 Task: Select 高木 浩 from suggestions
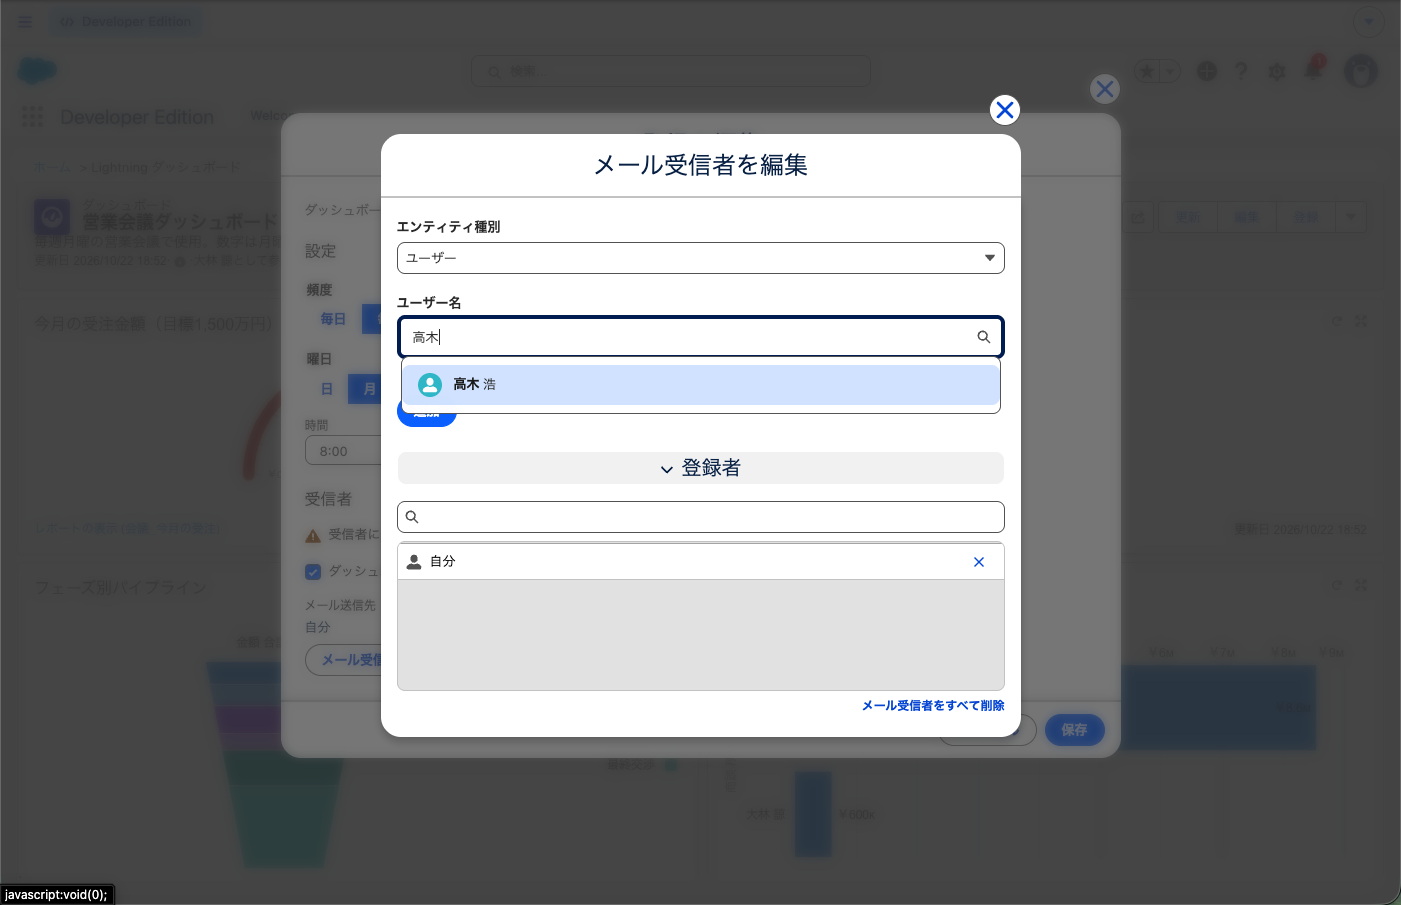coord(701,385)
